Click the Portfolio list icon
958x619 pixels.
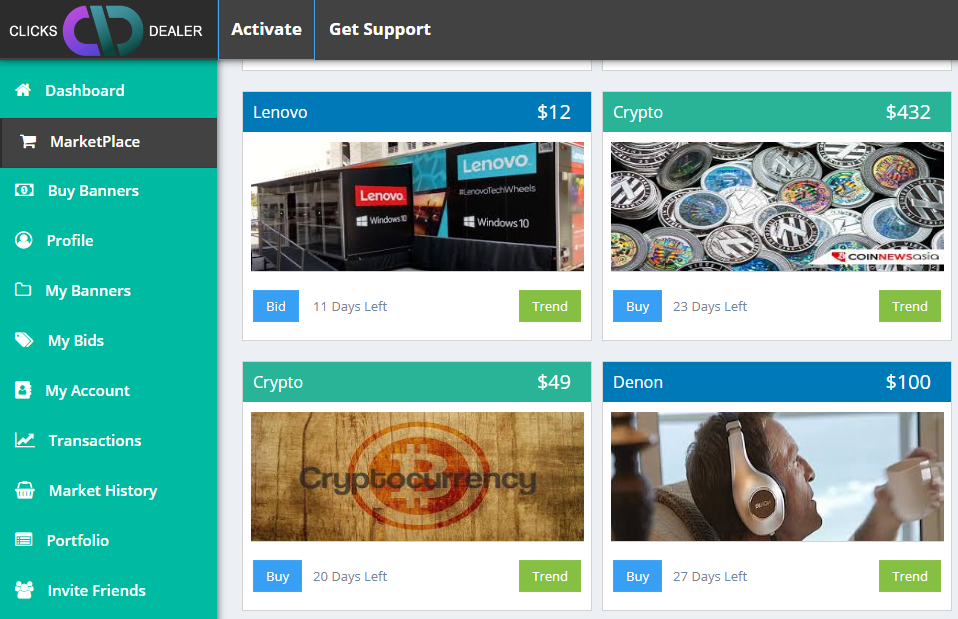click(24, 540)
